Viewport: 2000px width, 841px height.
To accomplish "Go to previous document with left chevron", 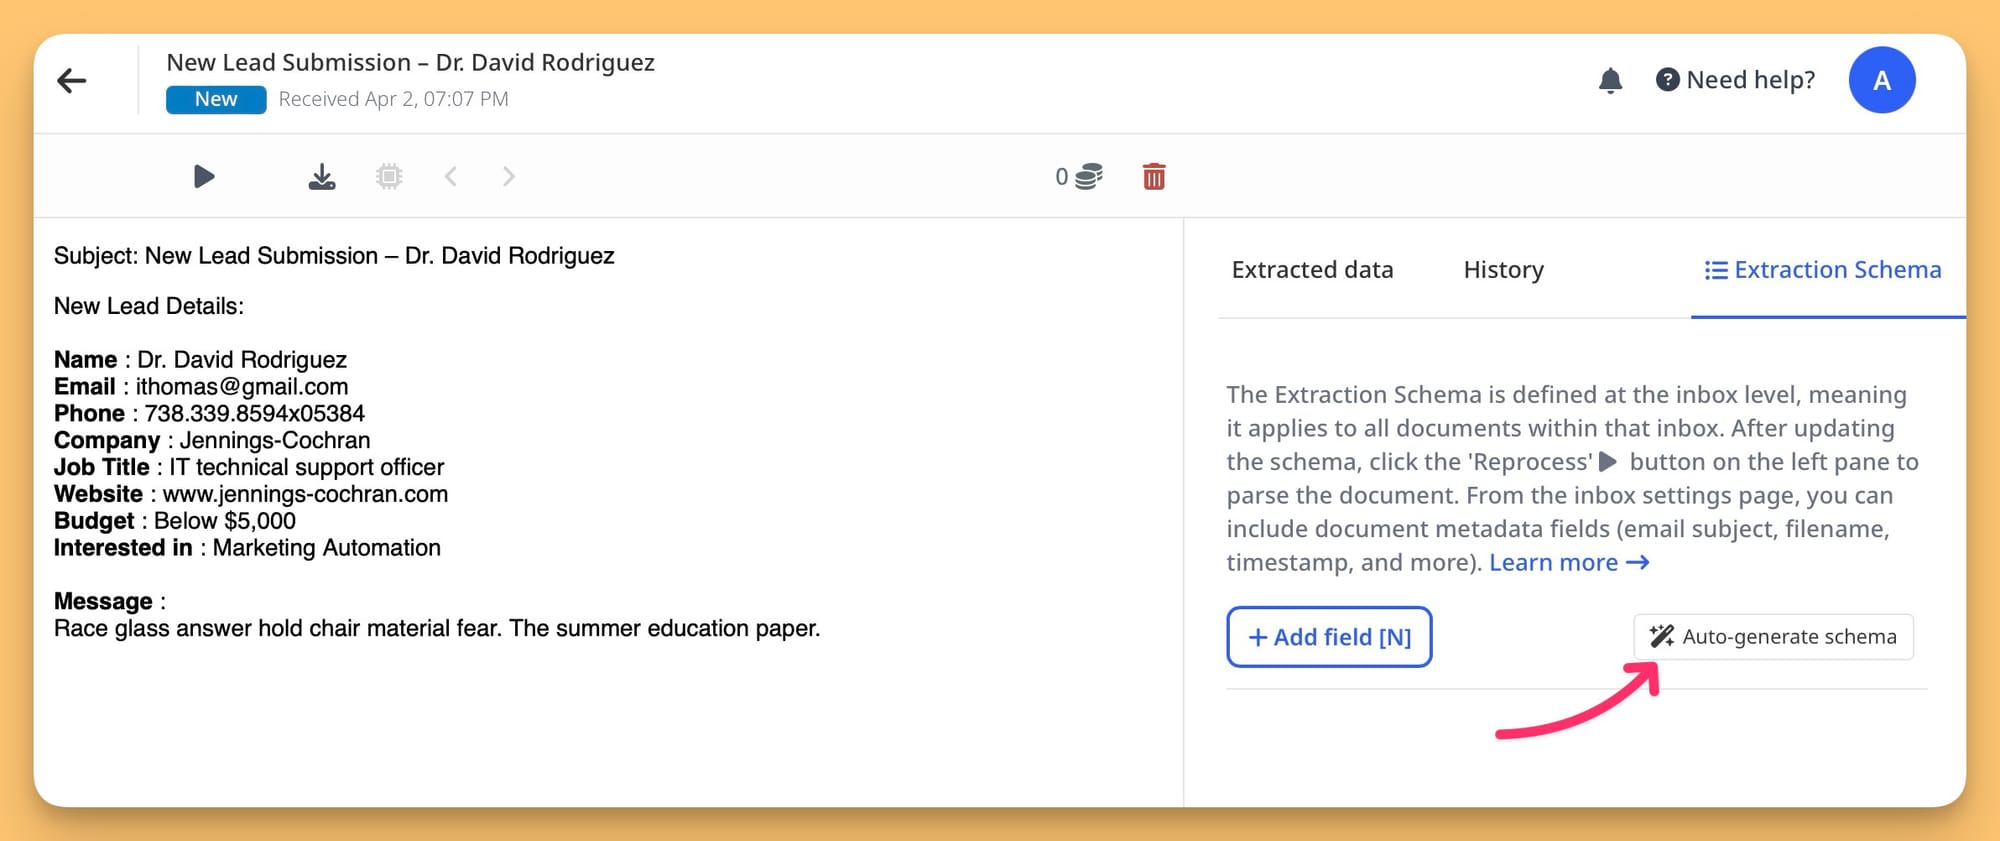I will click(451, 177).
